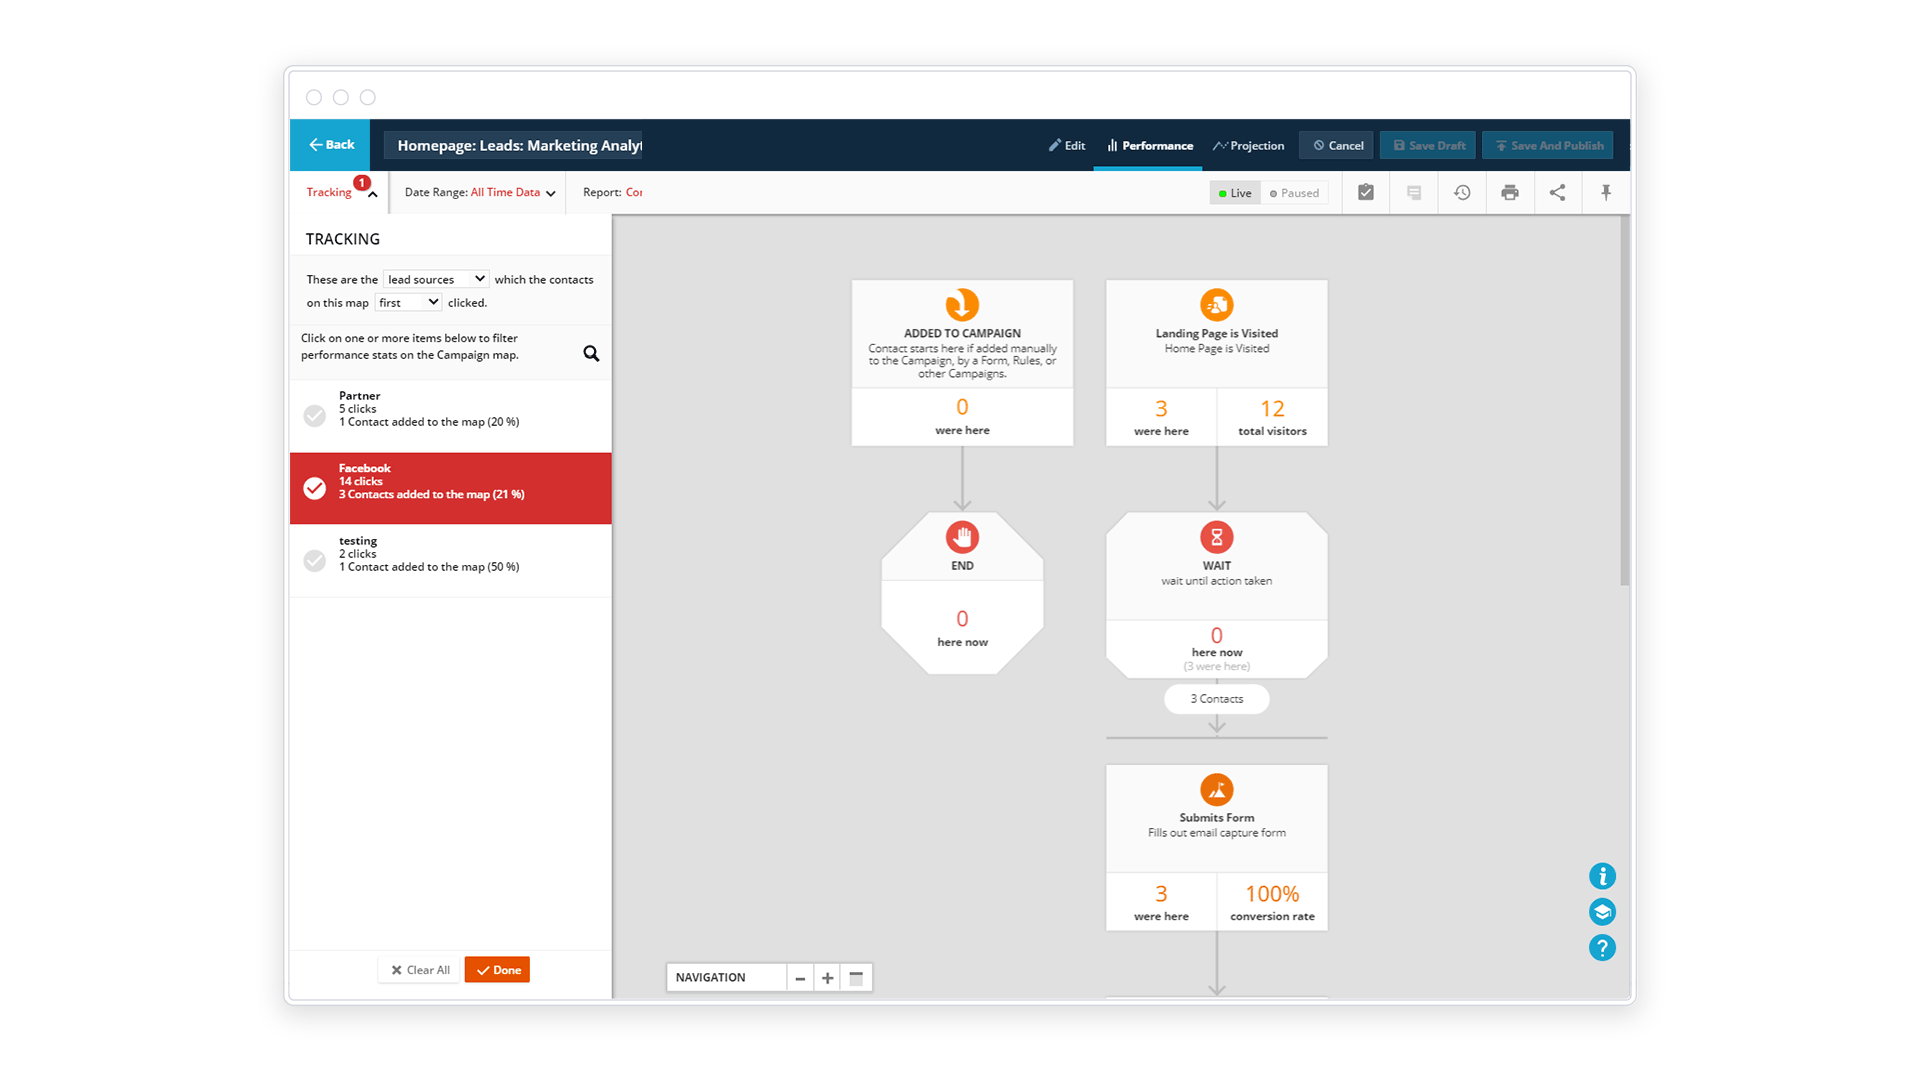1920x1080 pixels.
Task: Click the search magnifier in Tracking panel
Action: [591, 353]
